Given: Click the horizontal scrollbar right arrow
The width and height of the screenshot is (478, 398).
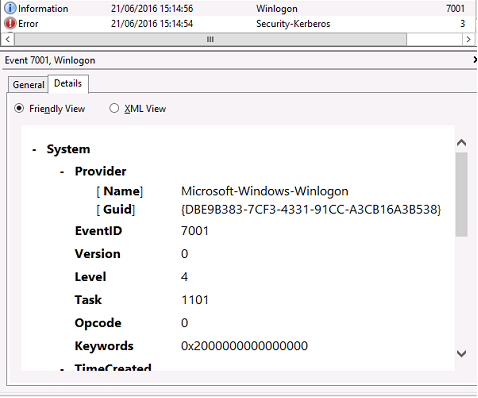Looking at the screenshot, I should pyautogui.click(x=468, y=39).
